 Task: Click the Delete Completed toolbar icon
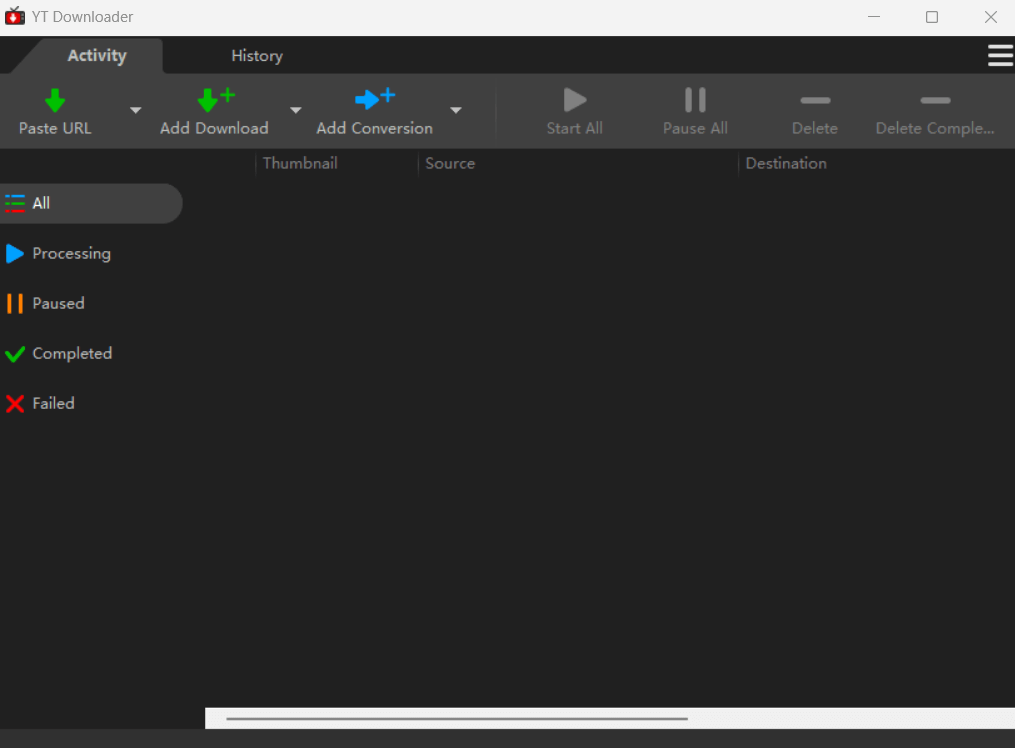[x=935, y=100]
